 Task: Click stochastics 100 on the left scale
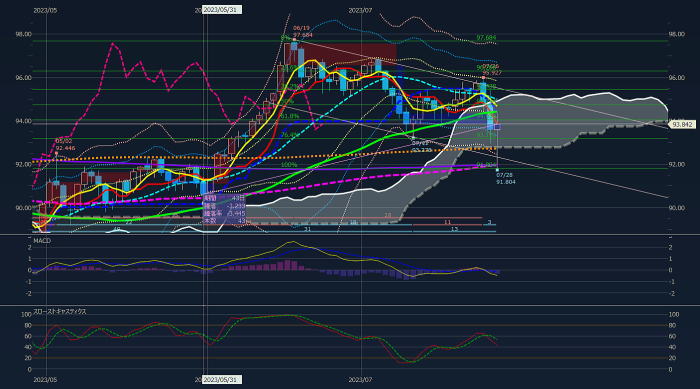[26, 314]
